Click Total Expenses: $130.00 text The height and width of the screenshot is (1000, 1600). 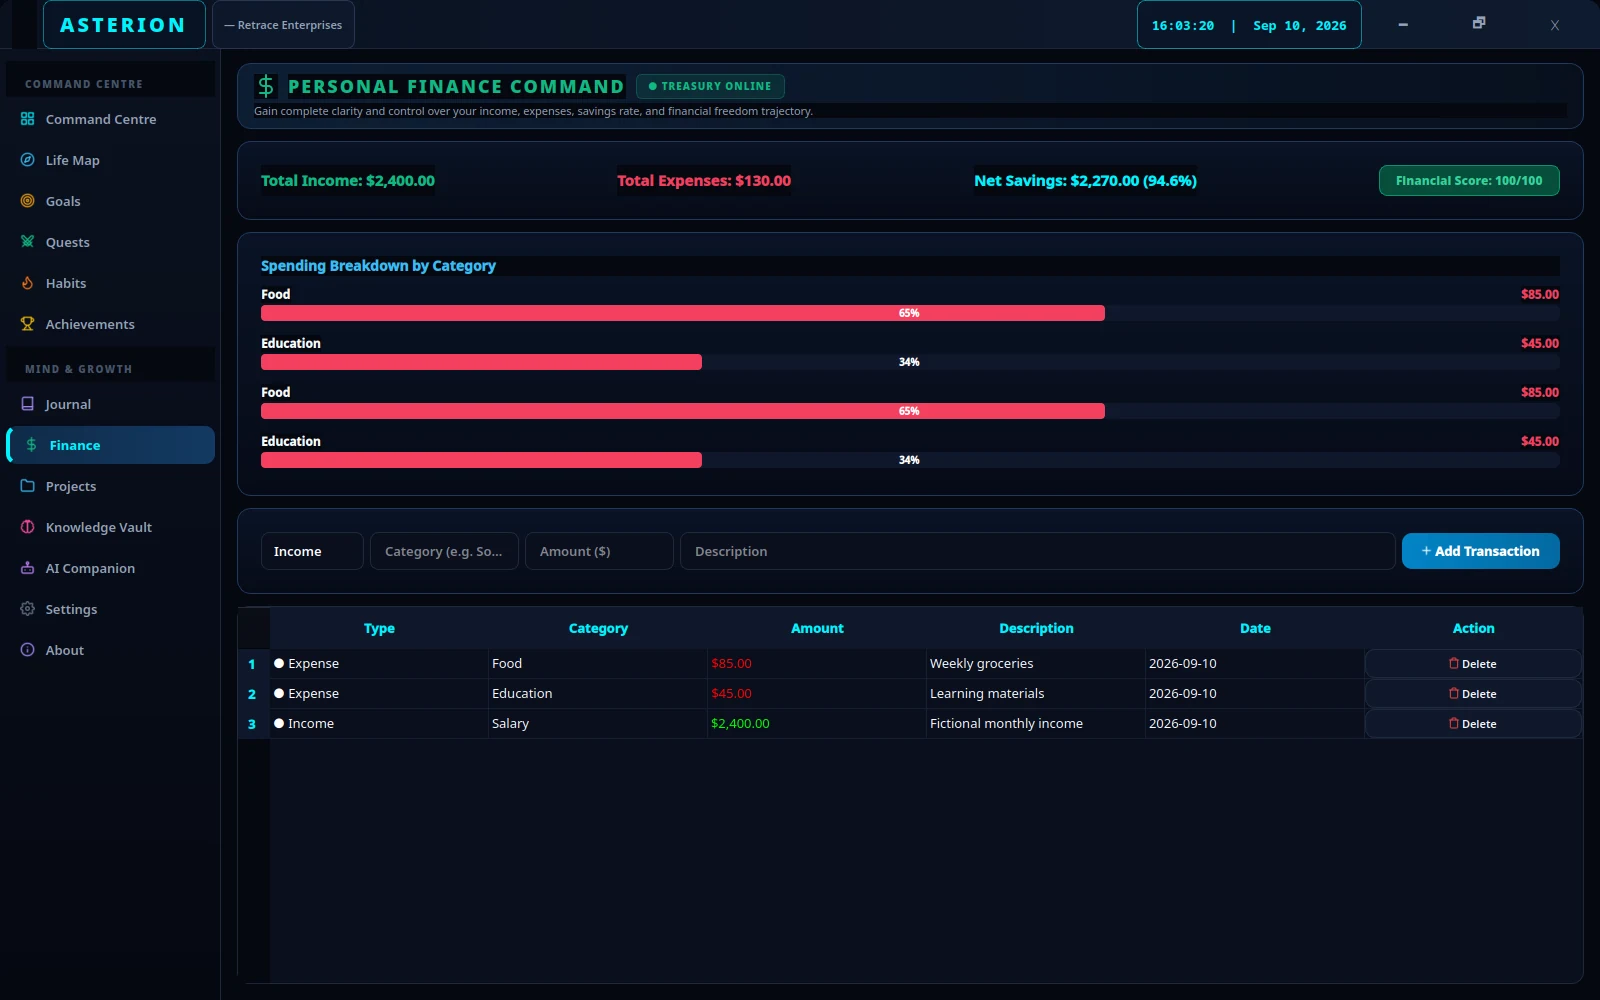point(704,181)
